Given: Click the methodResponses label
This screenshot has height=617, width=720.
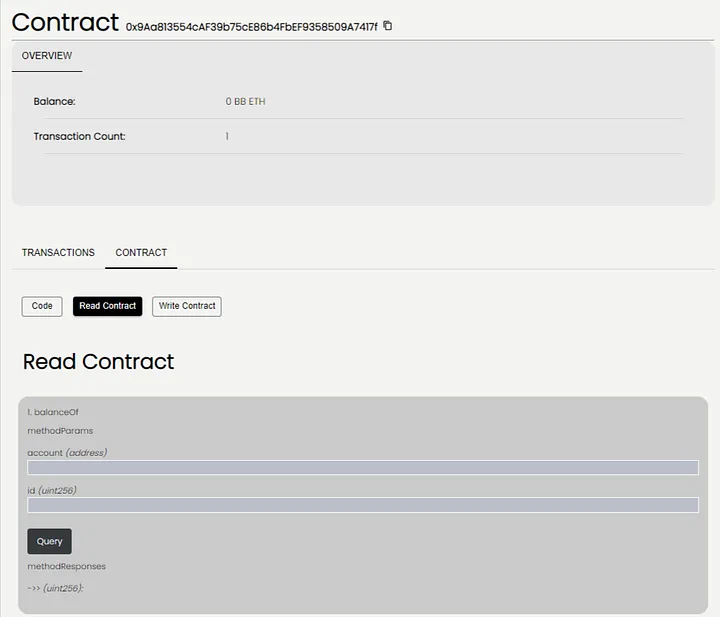Looking at the screenshot, I should tap(66, 567).
